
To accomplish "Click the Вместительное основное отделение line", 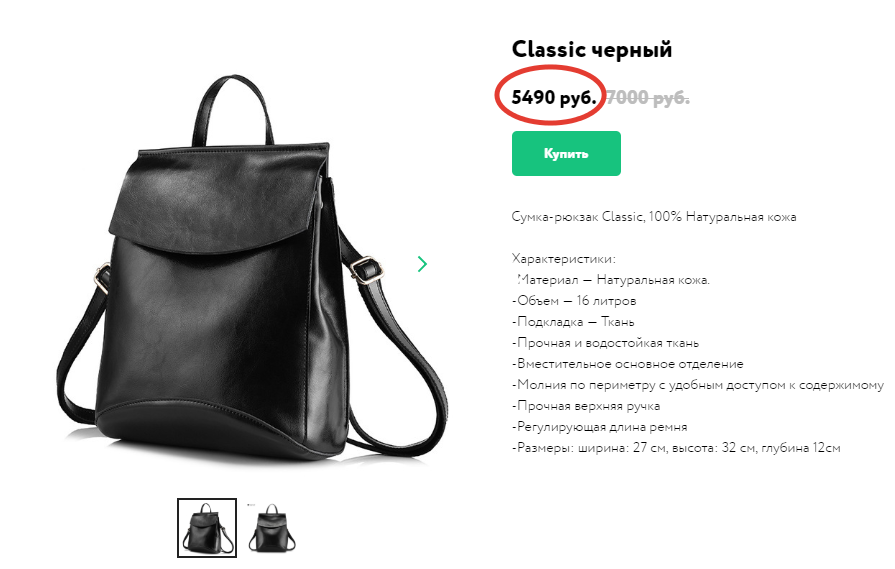I will 627,364.
